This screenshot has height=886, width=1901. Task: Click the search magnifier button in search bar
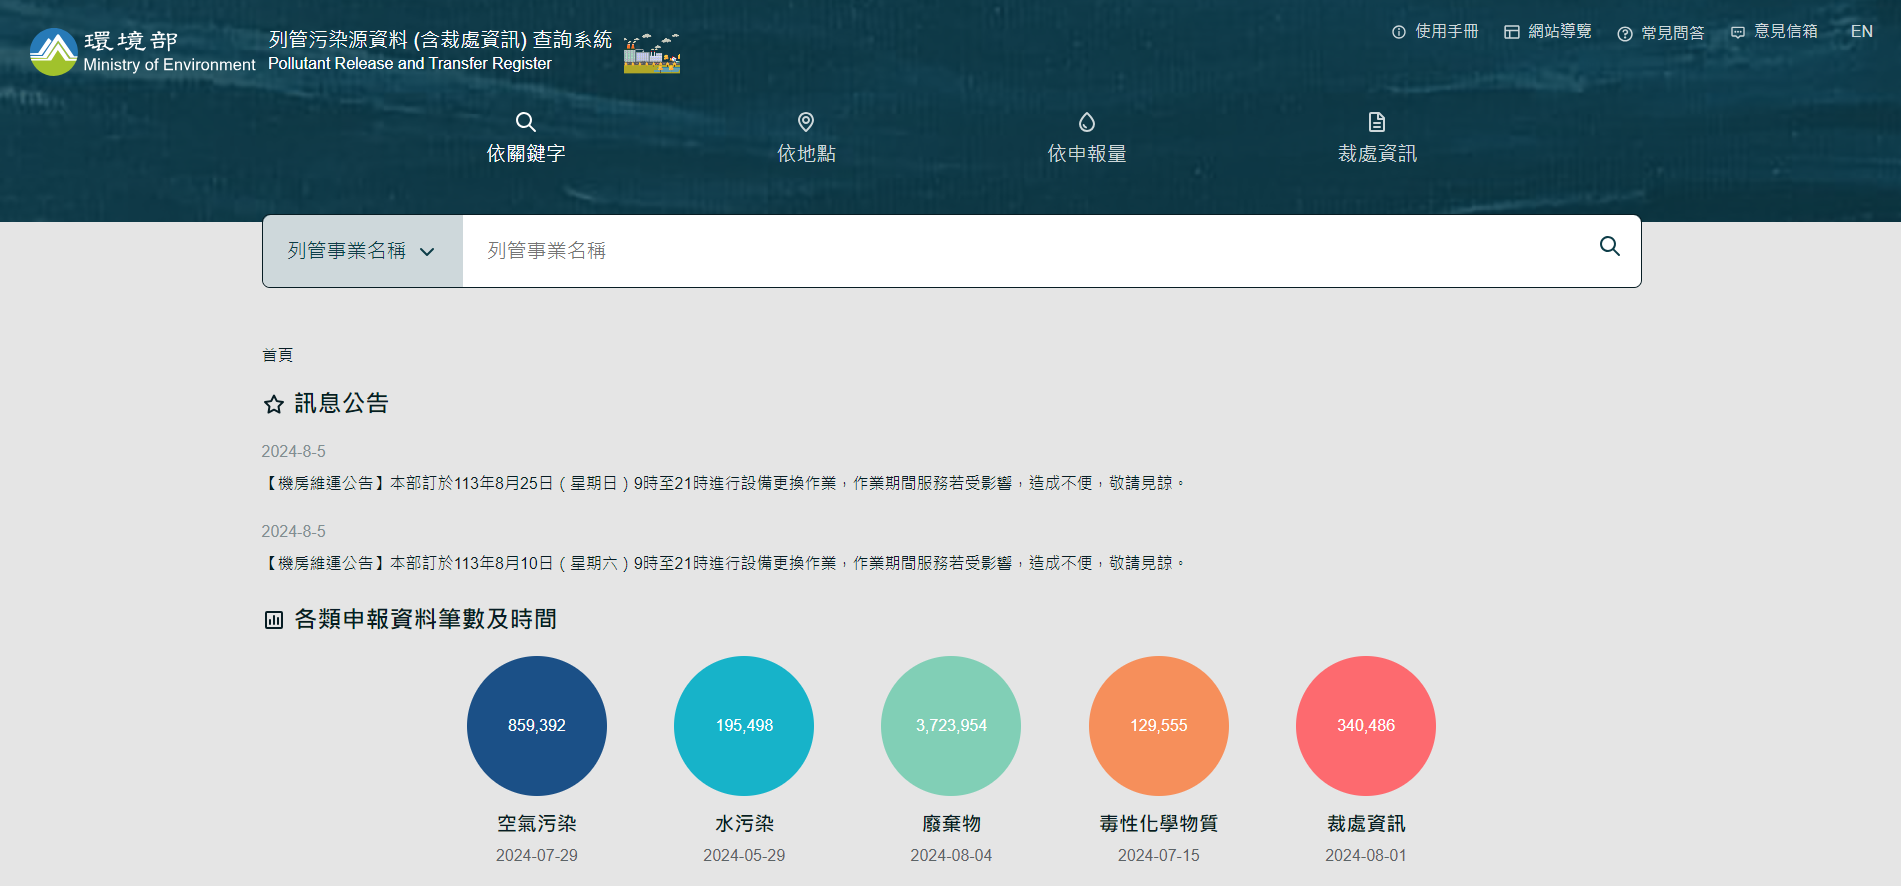click(x=1610, y=246)
